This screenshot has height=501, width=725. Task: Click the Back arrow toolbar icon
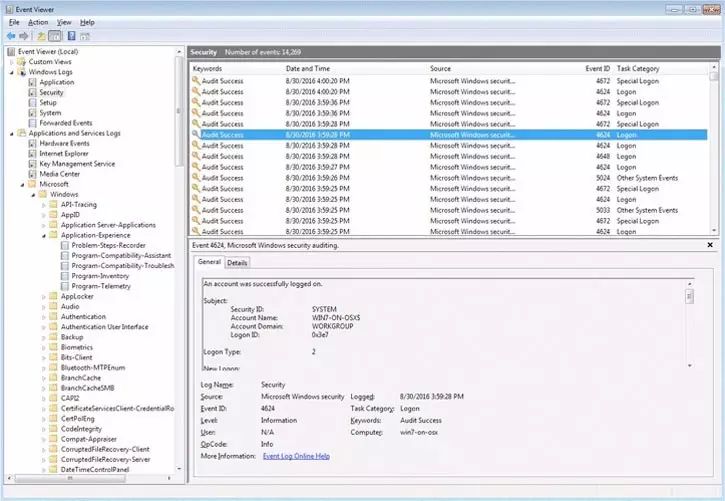10,36
